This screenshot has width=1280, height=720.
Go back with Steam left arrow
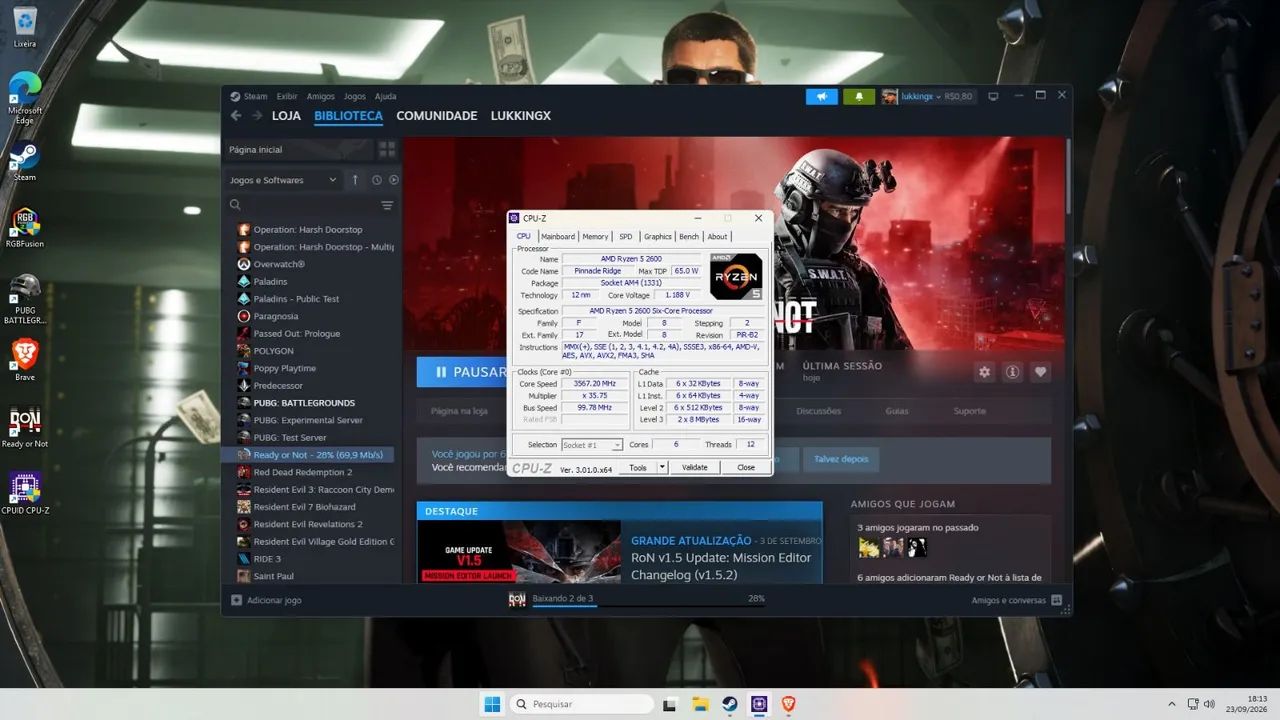point(236,116)
